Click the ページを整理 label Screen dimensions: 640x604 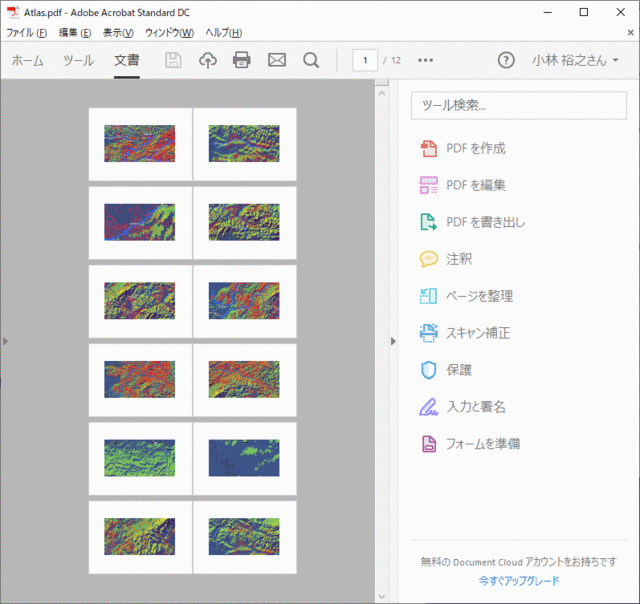pyautogui.click(x=480, y=296)
